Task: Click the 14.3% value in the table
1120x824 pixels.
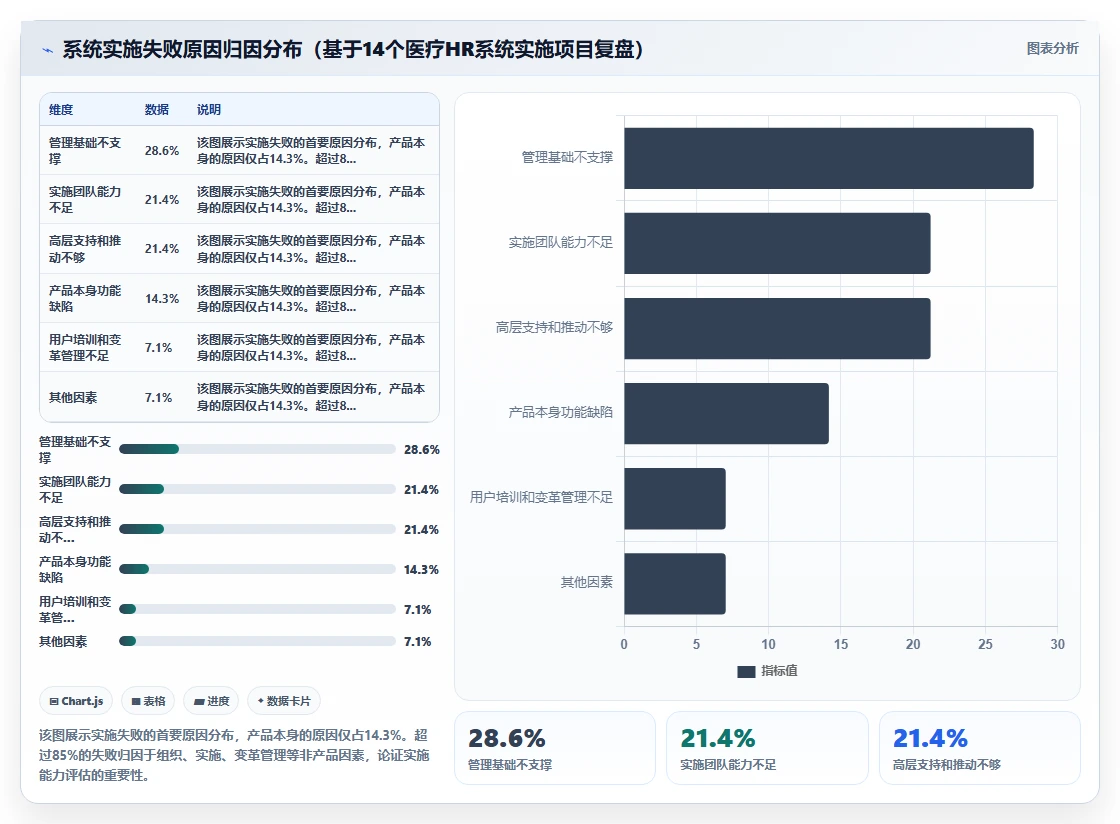Action: (161, 298)
